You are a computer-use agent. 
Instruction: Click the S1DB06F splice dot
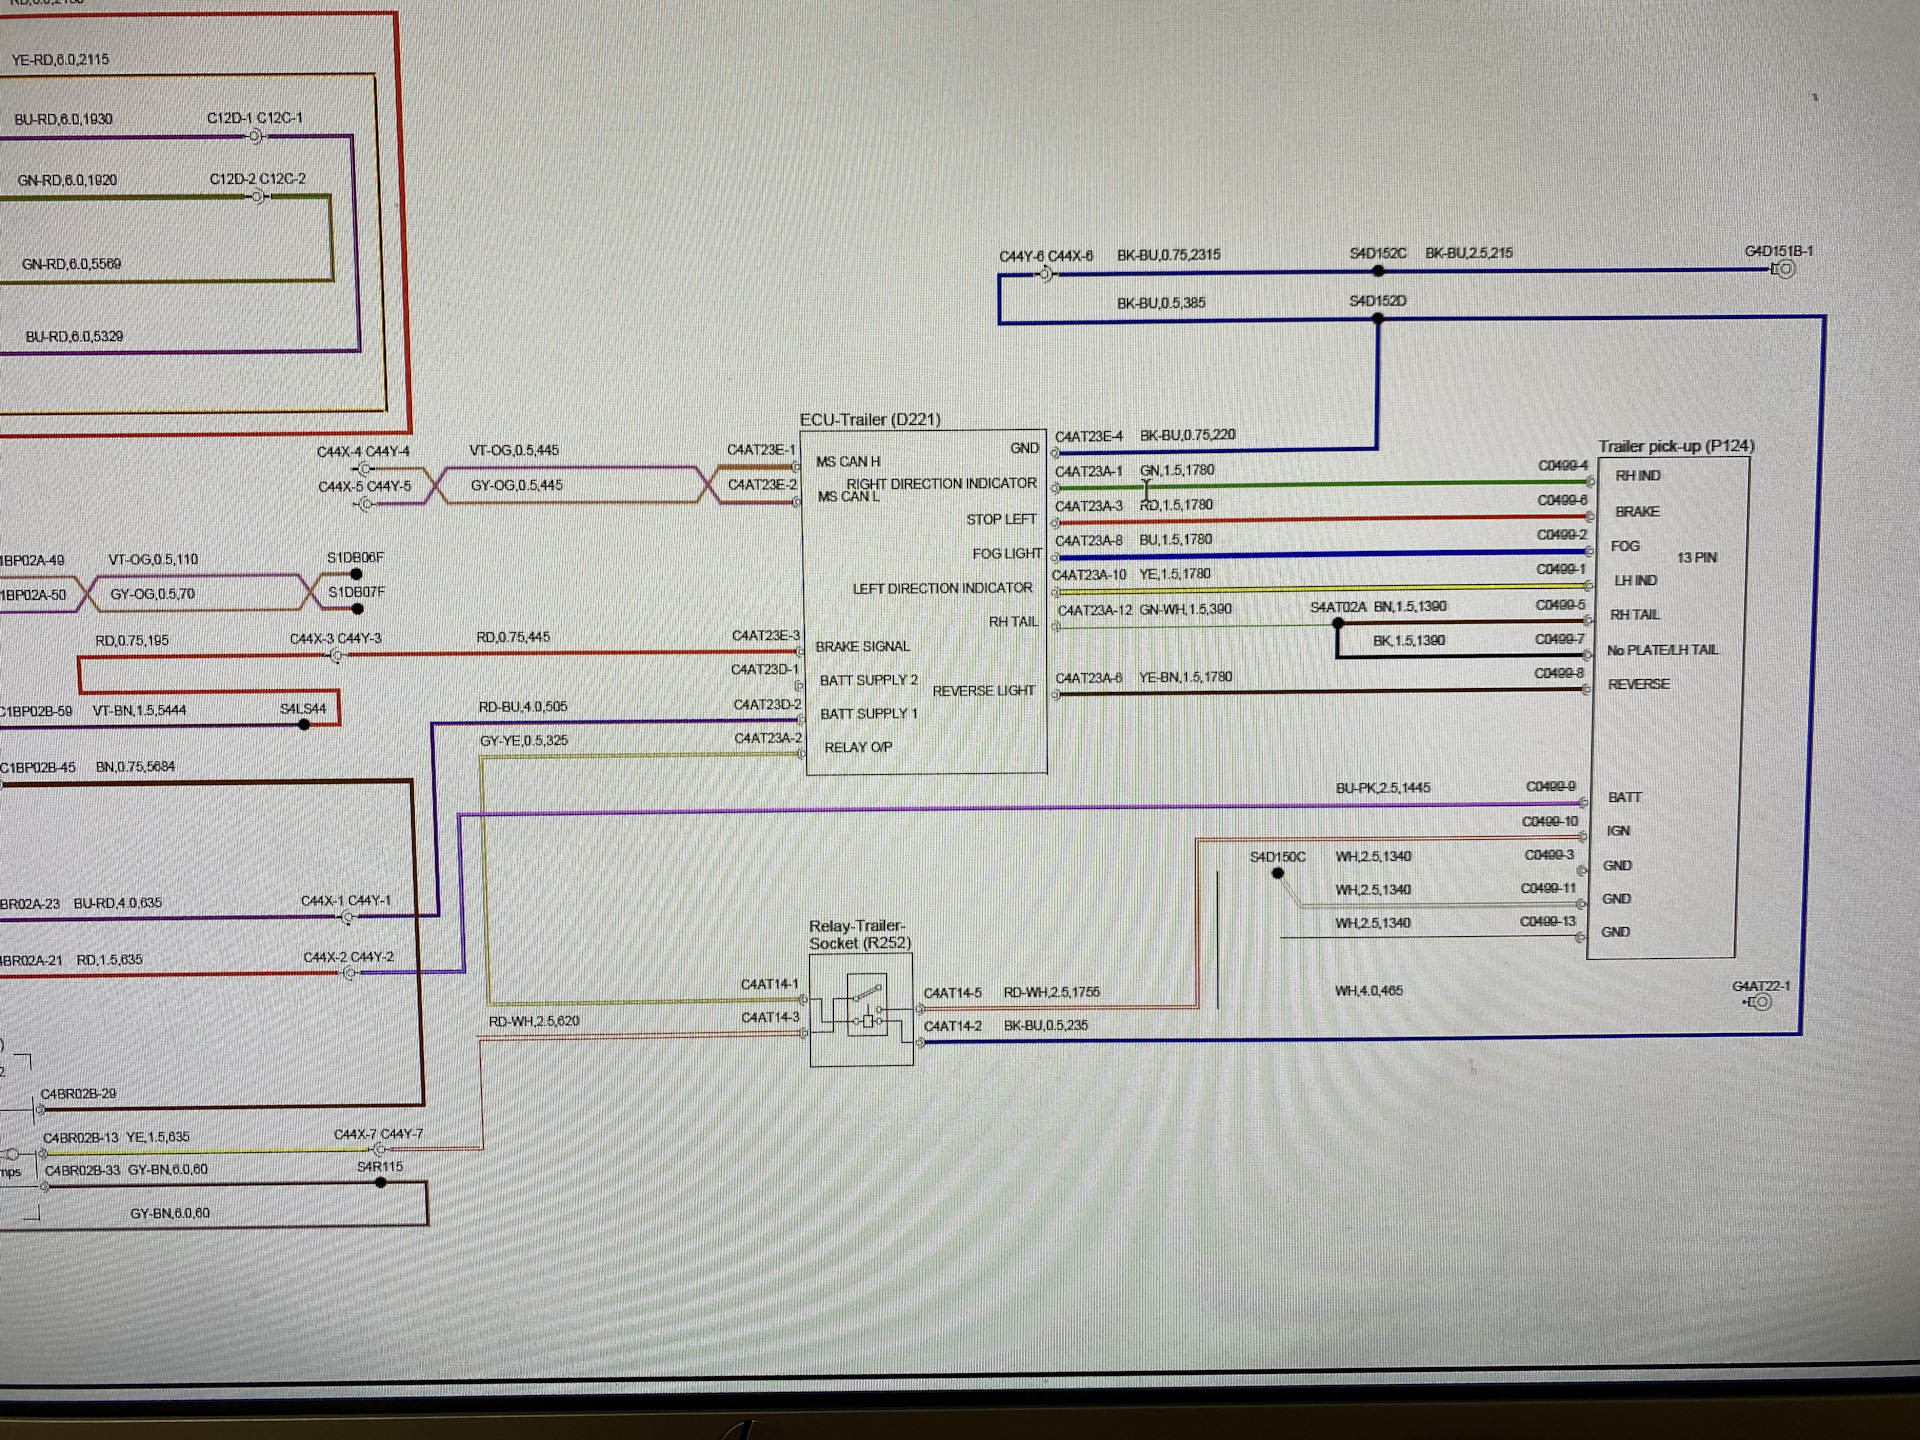pyautogui.click(x=356, y=574)
